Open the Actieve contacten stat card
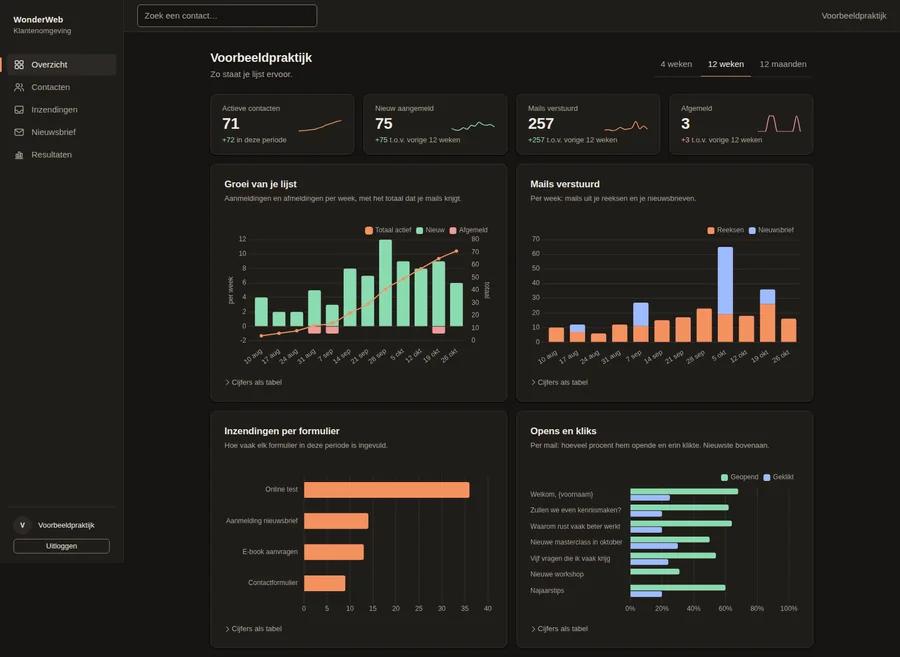 coord(282,125)
